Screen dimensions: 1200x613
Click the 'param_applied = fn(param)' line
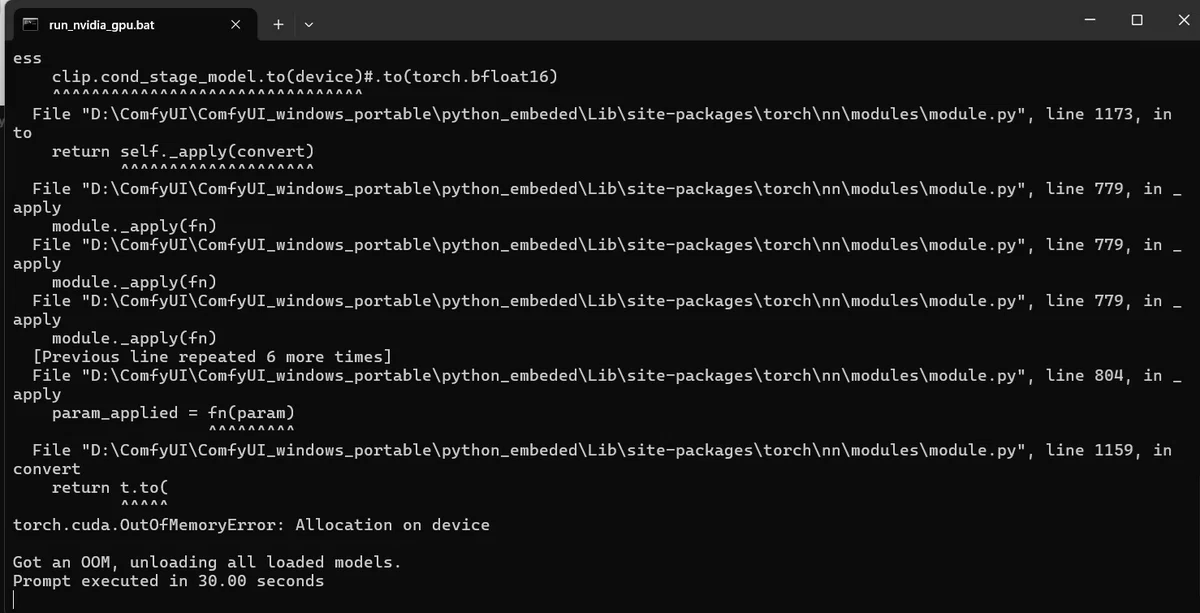173,413
